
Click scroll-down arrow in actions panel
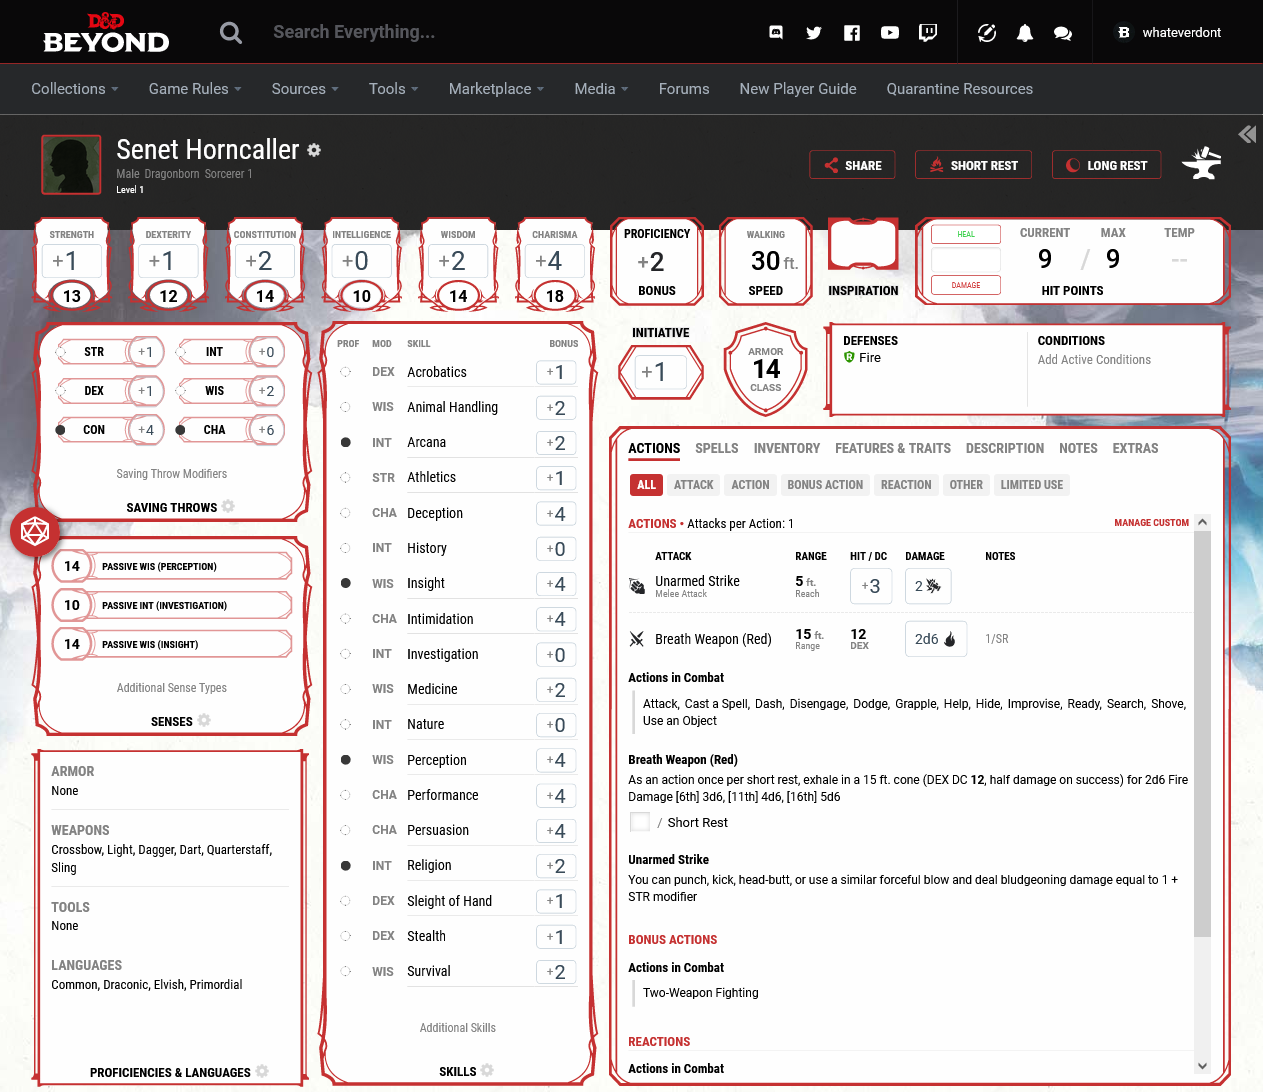coord(1202,1066)
